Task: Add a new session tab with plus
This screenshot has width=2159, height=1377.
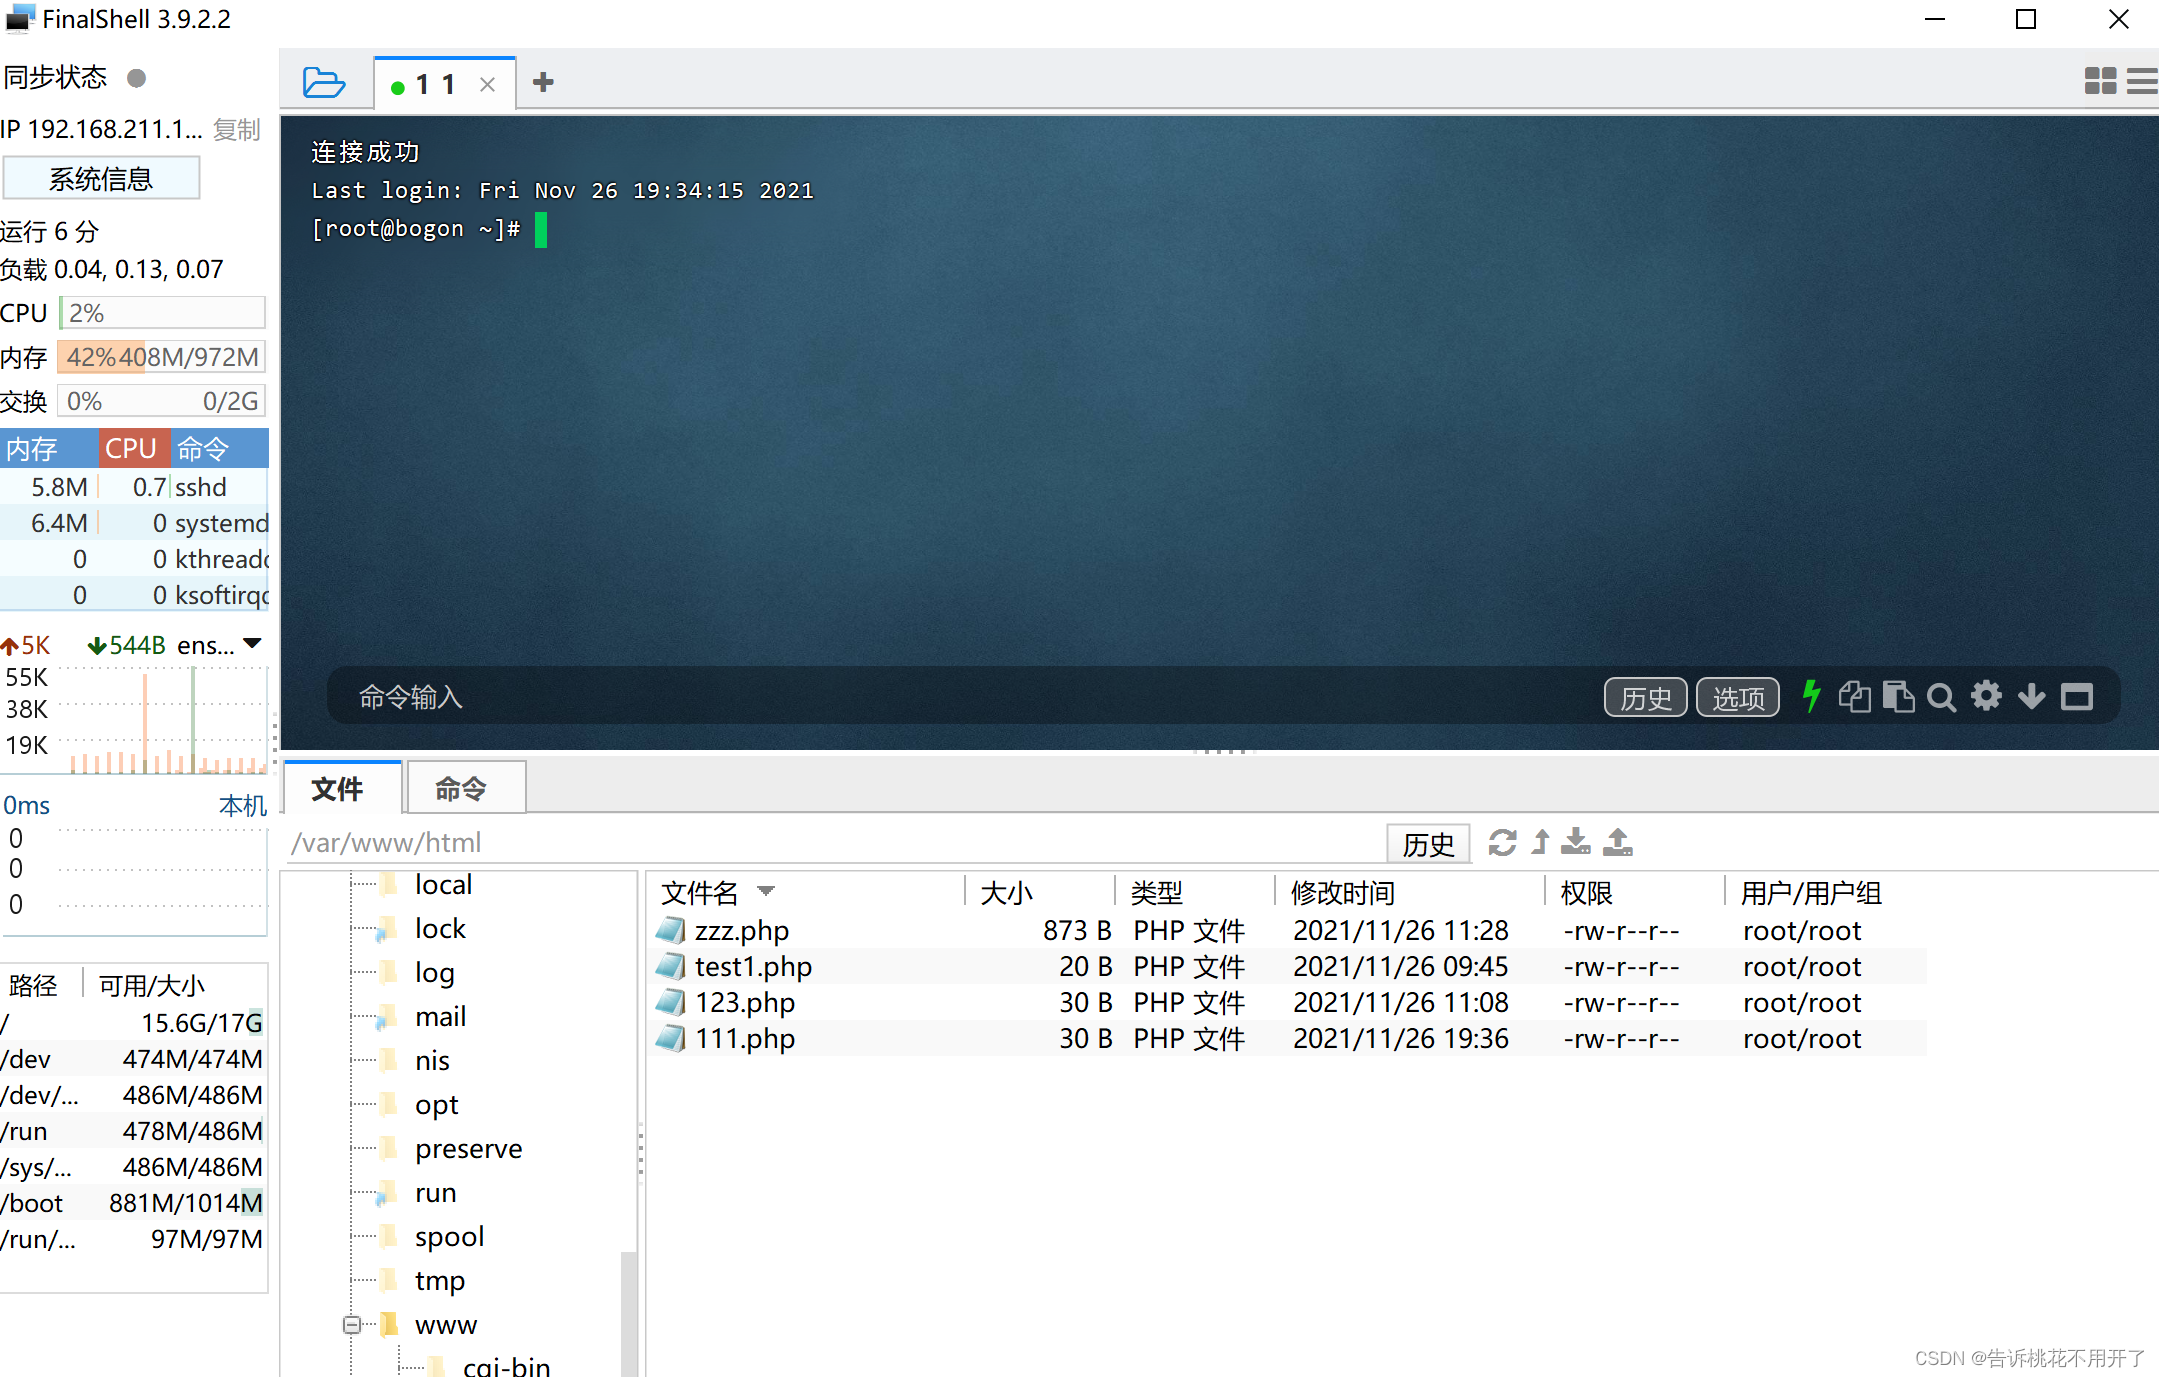Action: pyautogui.click(x=543, y=82)
